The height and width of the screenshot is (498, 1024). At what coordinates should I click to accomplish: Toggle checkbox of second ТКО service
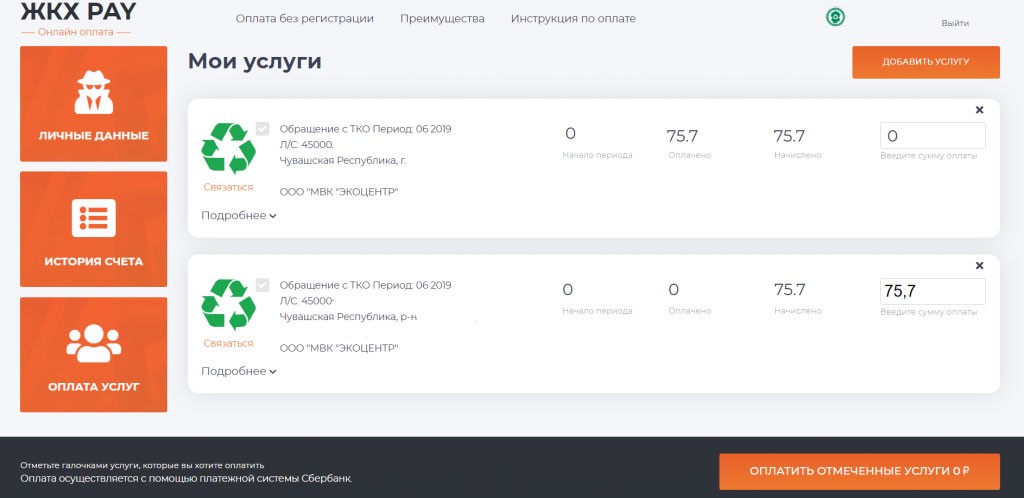pyautogui.click(x=262, y=285)
